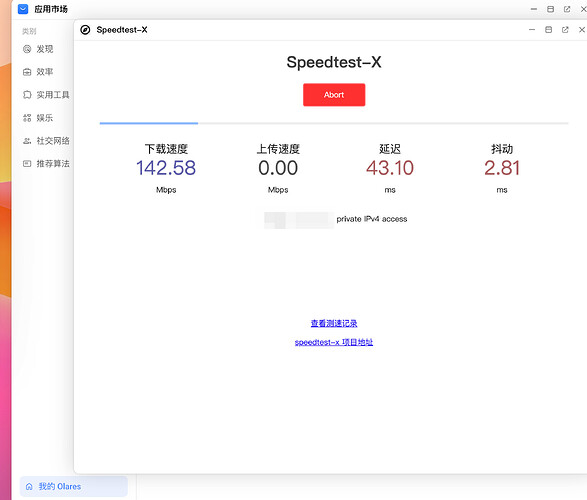Open the speedtest-x 项目地址 link
The width and height of the screenshot is (587, 500).
[x=334, y=342]
